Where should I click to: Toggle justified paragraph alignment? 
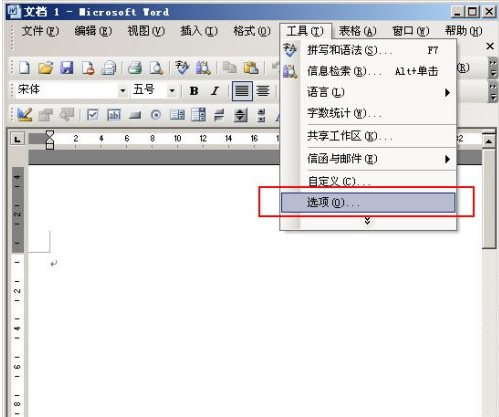tap(242, 91)
